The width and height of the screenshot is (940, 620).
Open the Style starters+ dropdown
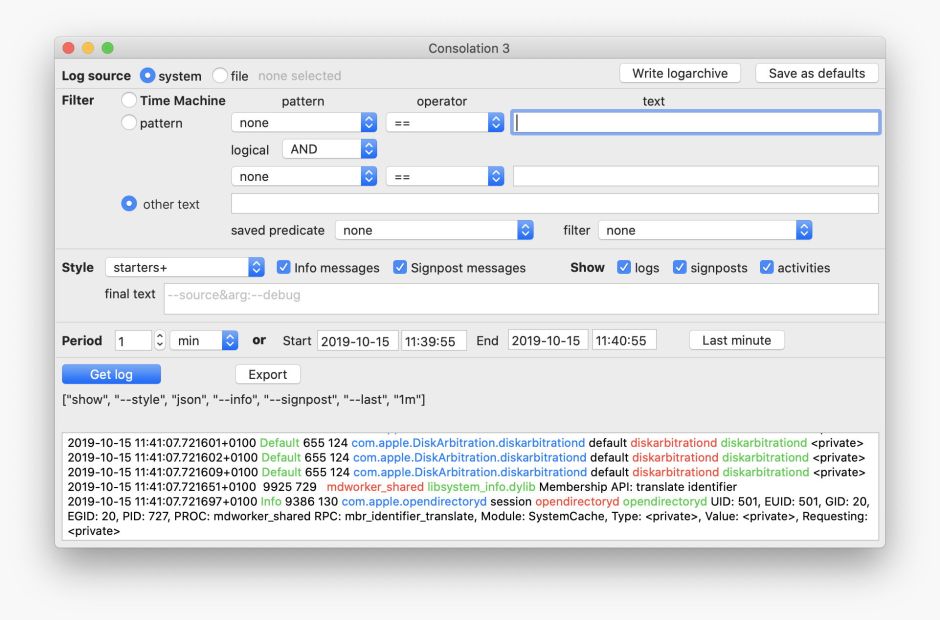pos(184,268)
